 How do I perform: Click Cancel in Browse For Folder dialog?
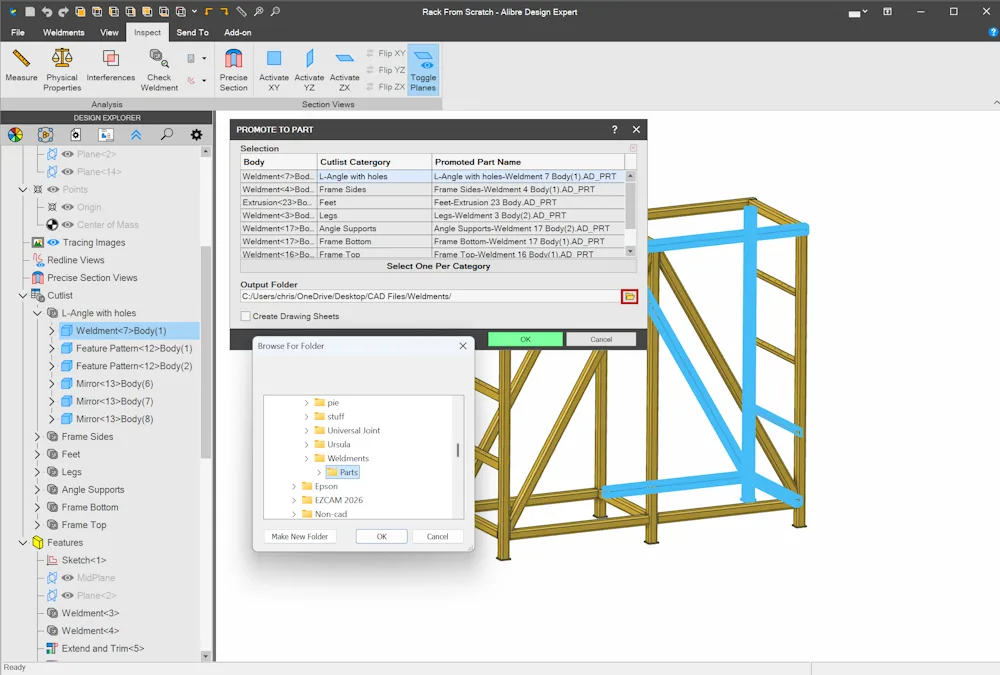click(x=438, y=537)
